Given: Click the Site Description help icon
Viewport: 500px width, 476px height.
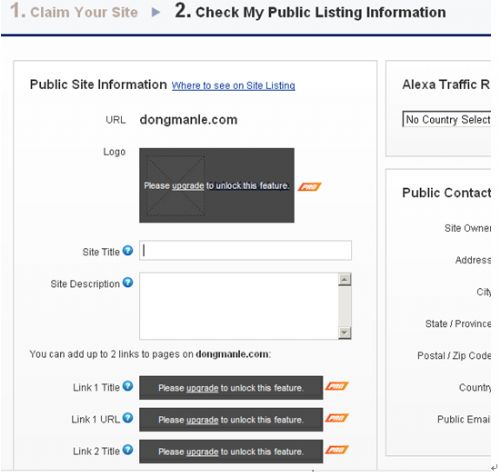Looking at the screenshot, I should (128, 282).
